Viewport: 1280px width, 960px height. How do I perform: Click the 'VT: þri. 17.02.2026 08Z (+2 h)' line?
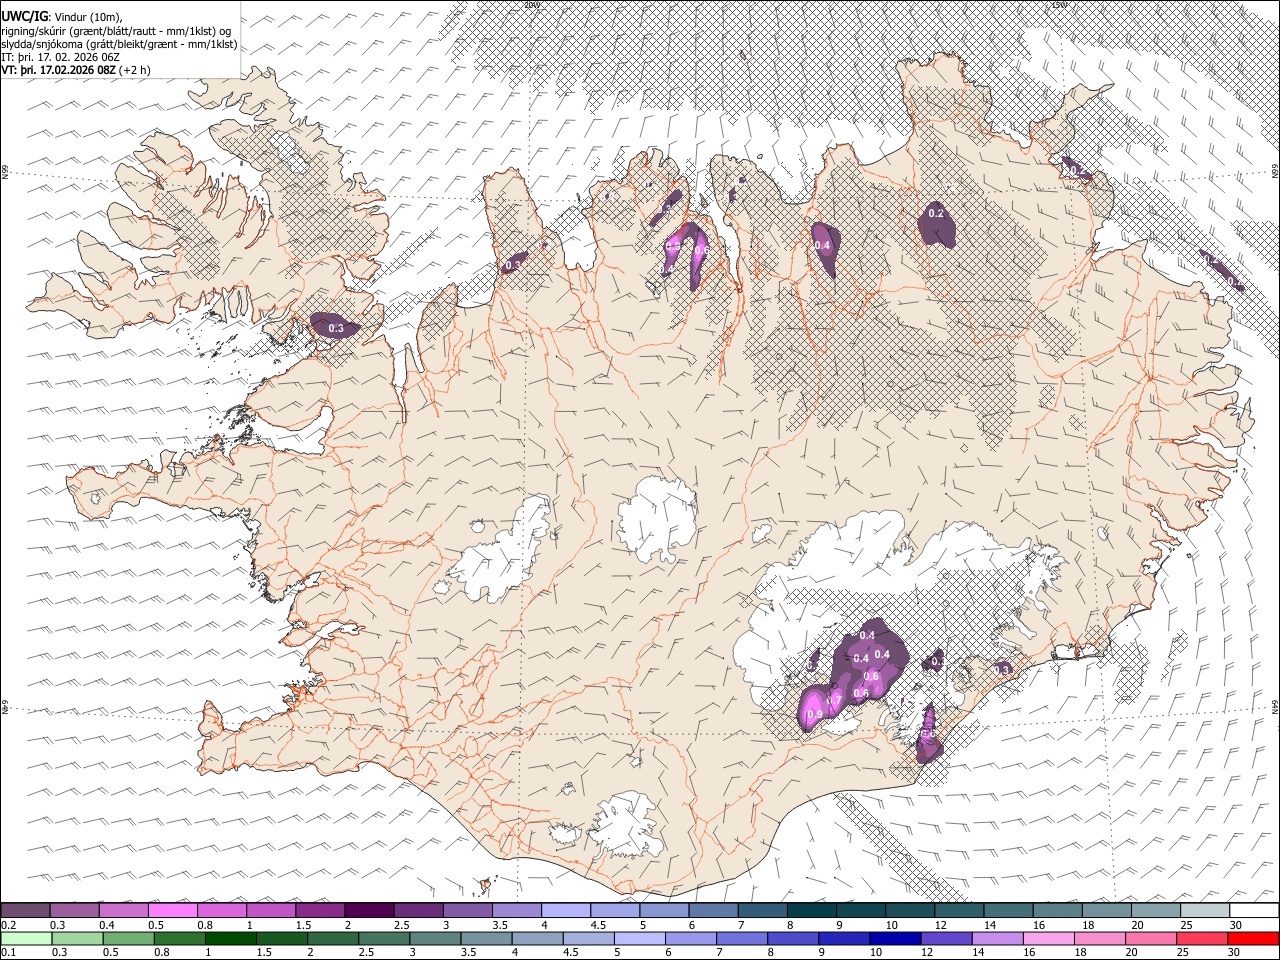point(76,70)
